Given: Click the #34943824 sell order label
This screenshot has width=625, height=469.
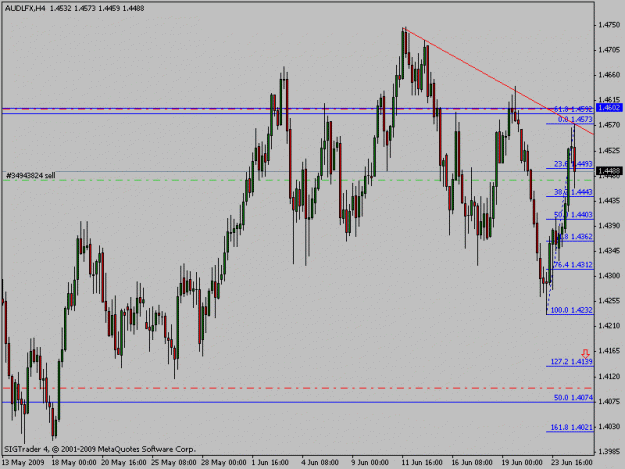Looking at the screenshot, I should point(31,175).
